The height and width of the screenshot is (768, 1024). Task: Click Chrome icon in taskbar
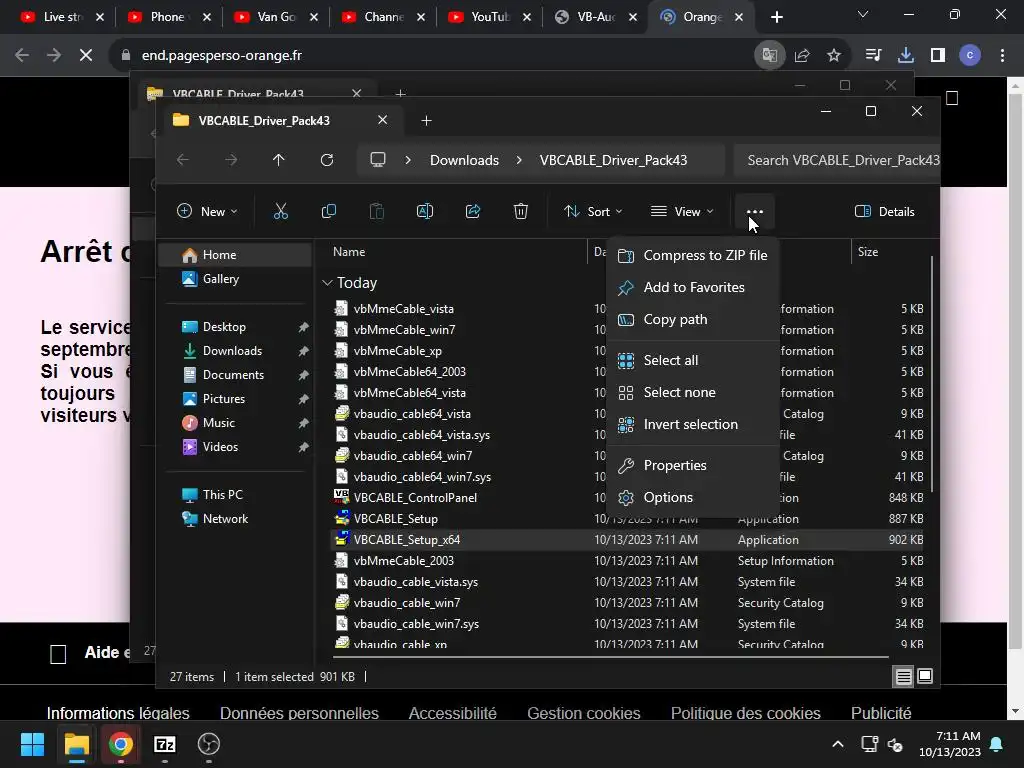(121, 744)
